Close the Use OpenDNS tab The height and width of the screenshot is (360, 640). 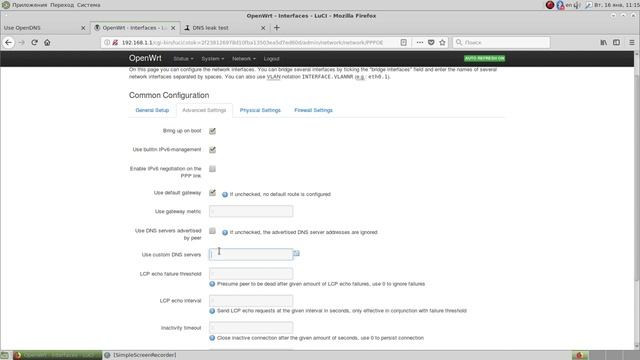point(83,28)
